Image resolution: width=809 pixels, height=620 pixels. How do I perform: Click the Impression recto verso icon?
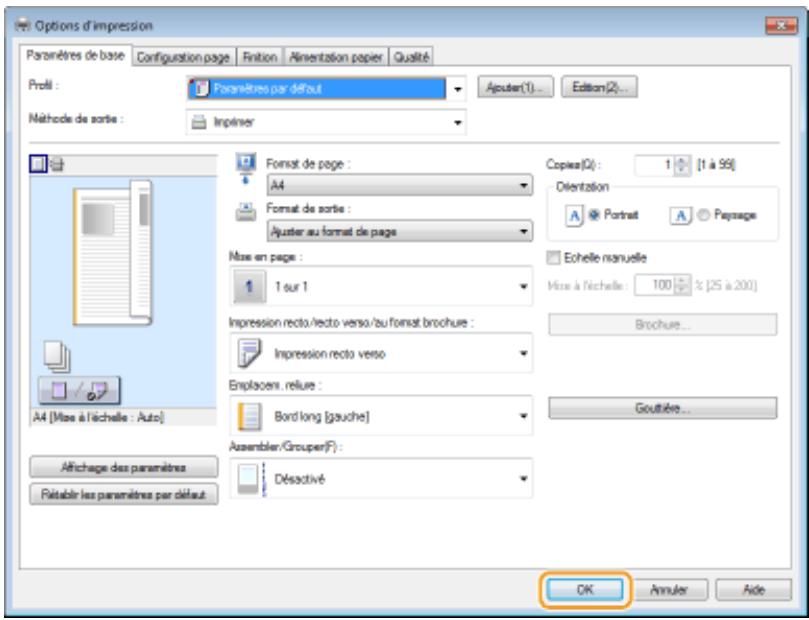(249, 353)
